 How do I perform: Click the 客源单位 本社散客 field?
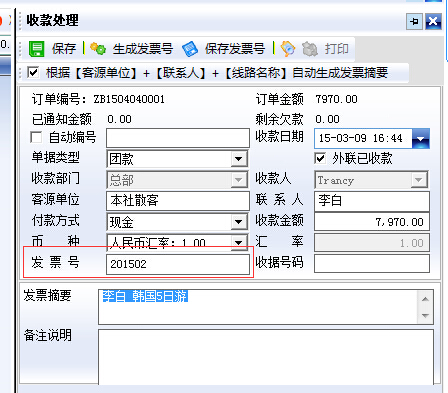178,201
